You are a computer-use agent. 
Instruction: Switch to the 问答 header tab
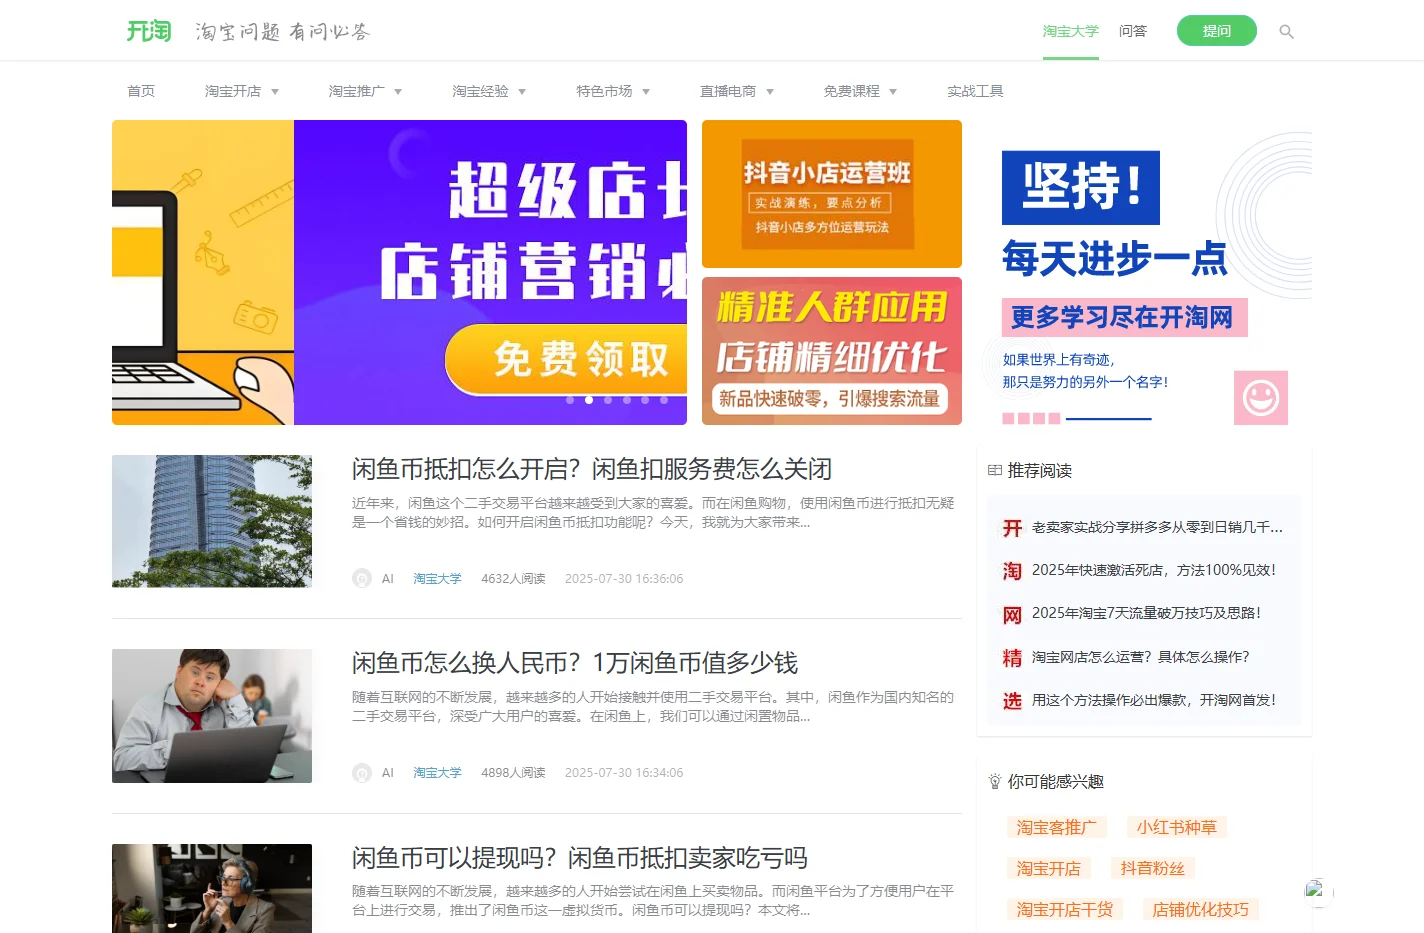1133,31
